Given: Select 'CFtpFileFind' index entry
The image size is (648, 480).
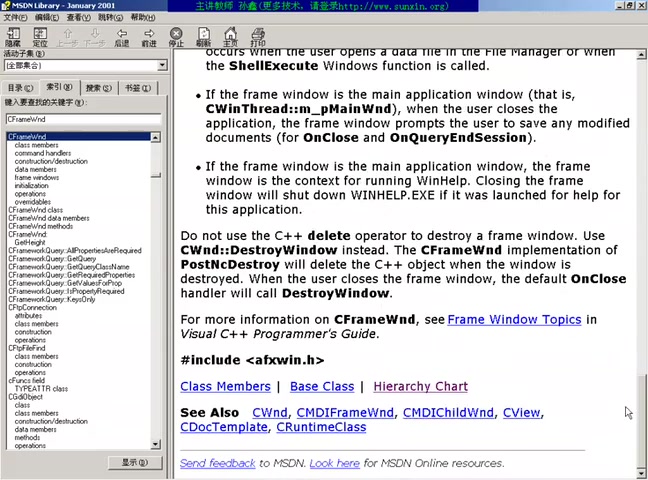Looking at the screenshot, I should [x=27, y=348].
